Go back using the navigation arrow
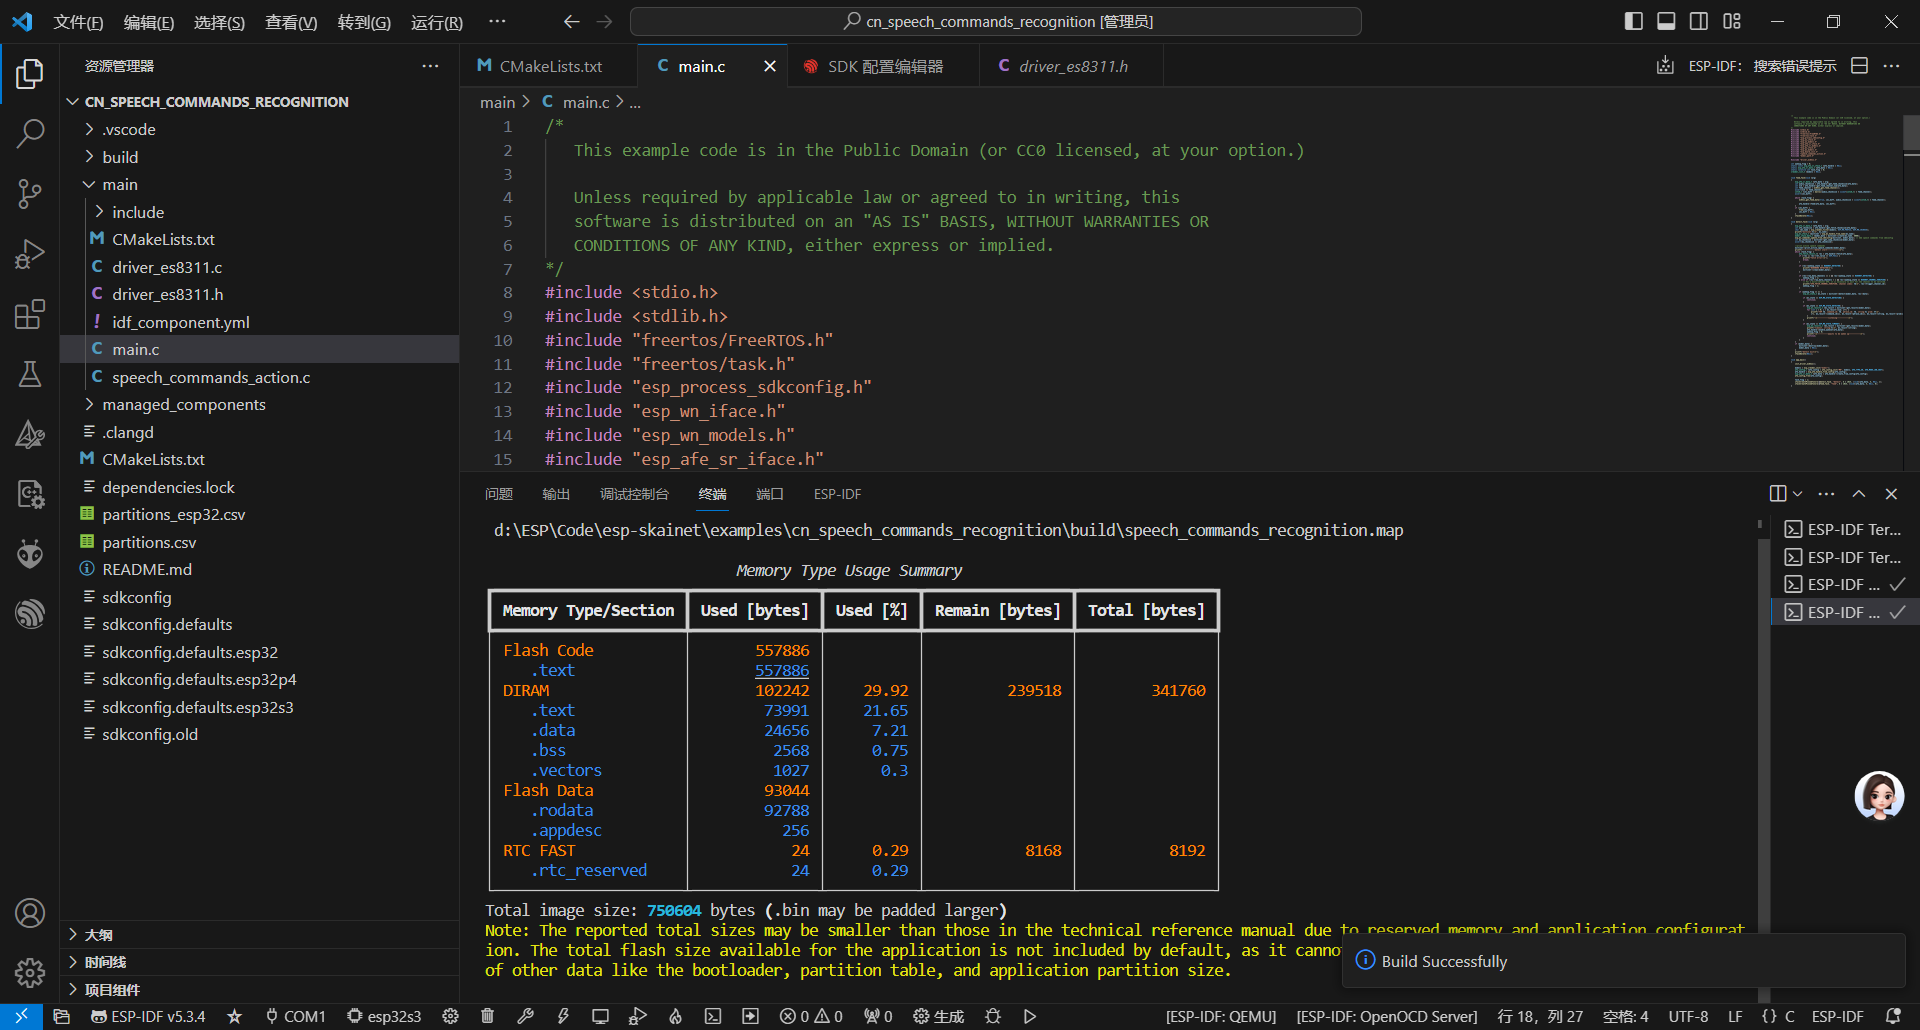This screenshot has height=1030, width=1920. pos(571,21)
